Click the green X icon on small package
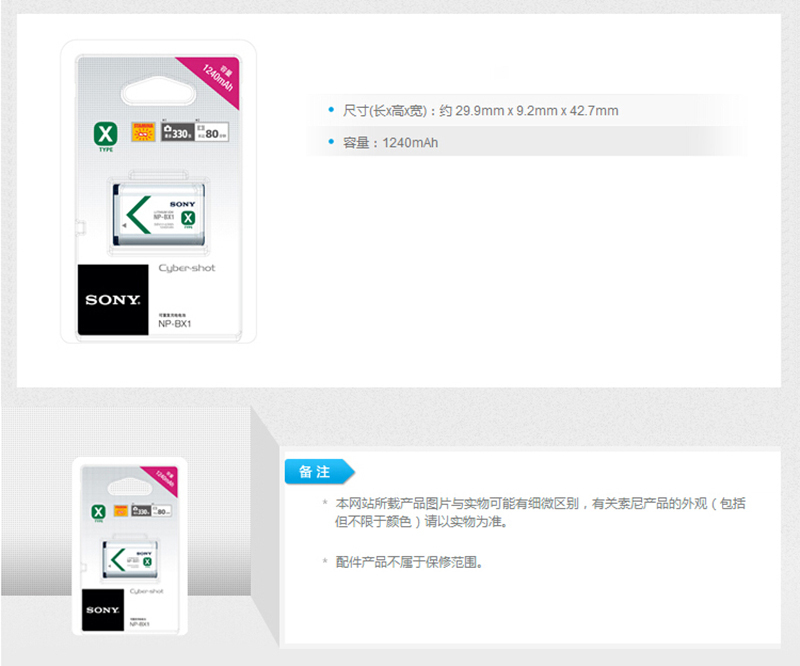 tap(98, 512)
